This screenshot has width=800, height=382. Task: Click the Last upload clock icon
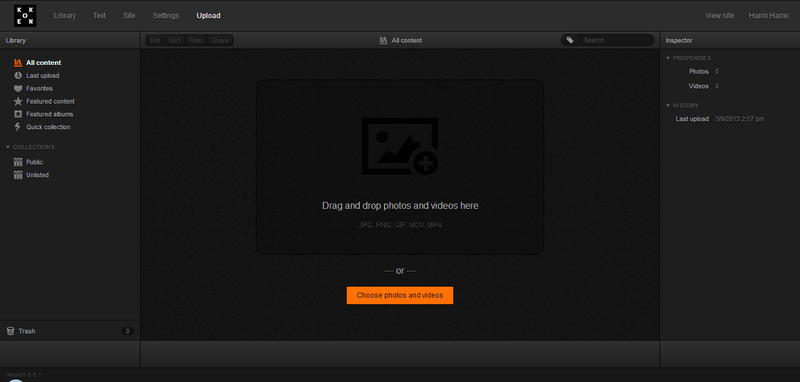[18, 75]
